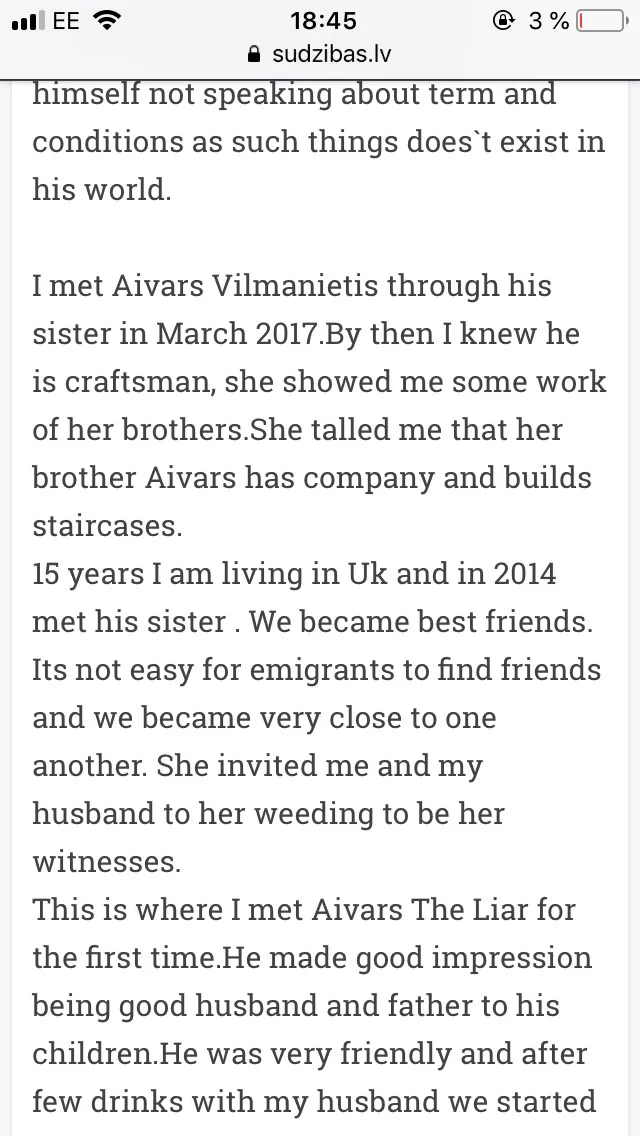Tap the word 'witnesses' in the article
The width and height of the screenshot is (640, 1136).
pos(102,861)
